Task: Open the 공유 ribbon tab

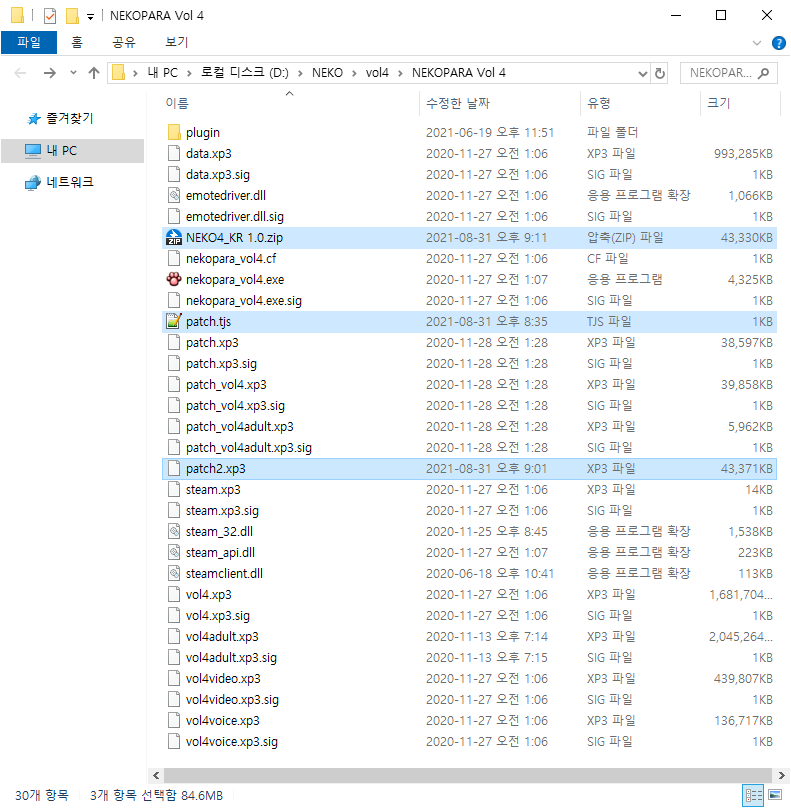Action: [x=124, y=42]
